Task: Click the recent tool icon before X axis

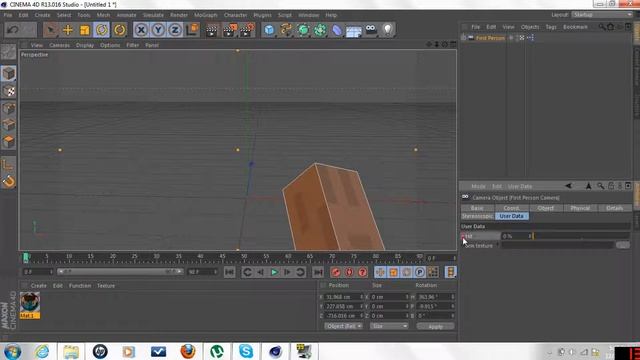Action: click(120, 30)
